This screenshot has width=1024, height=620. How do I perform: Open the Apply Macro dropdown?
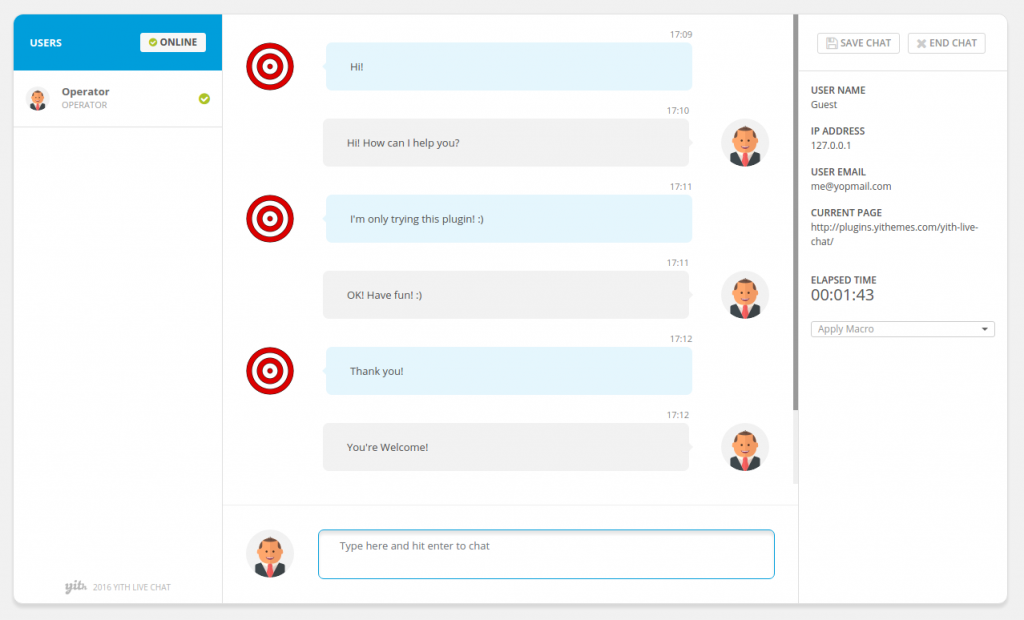(x=903, y=329)
